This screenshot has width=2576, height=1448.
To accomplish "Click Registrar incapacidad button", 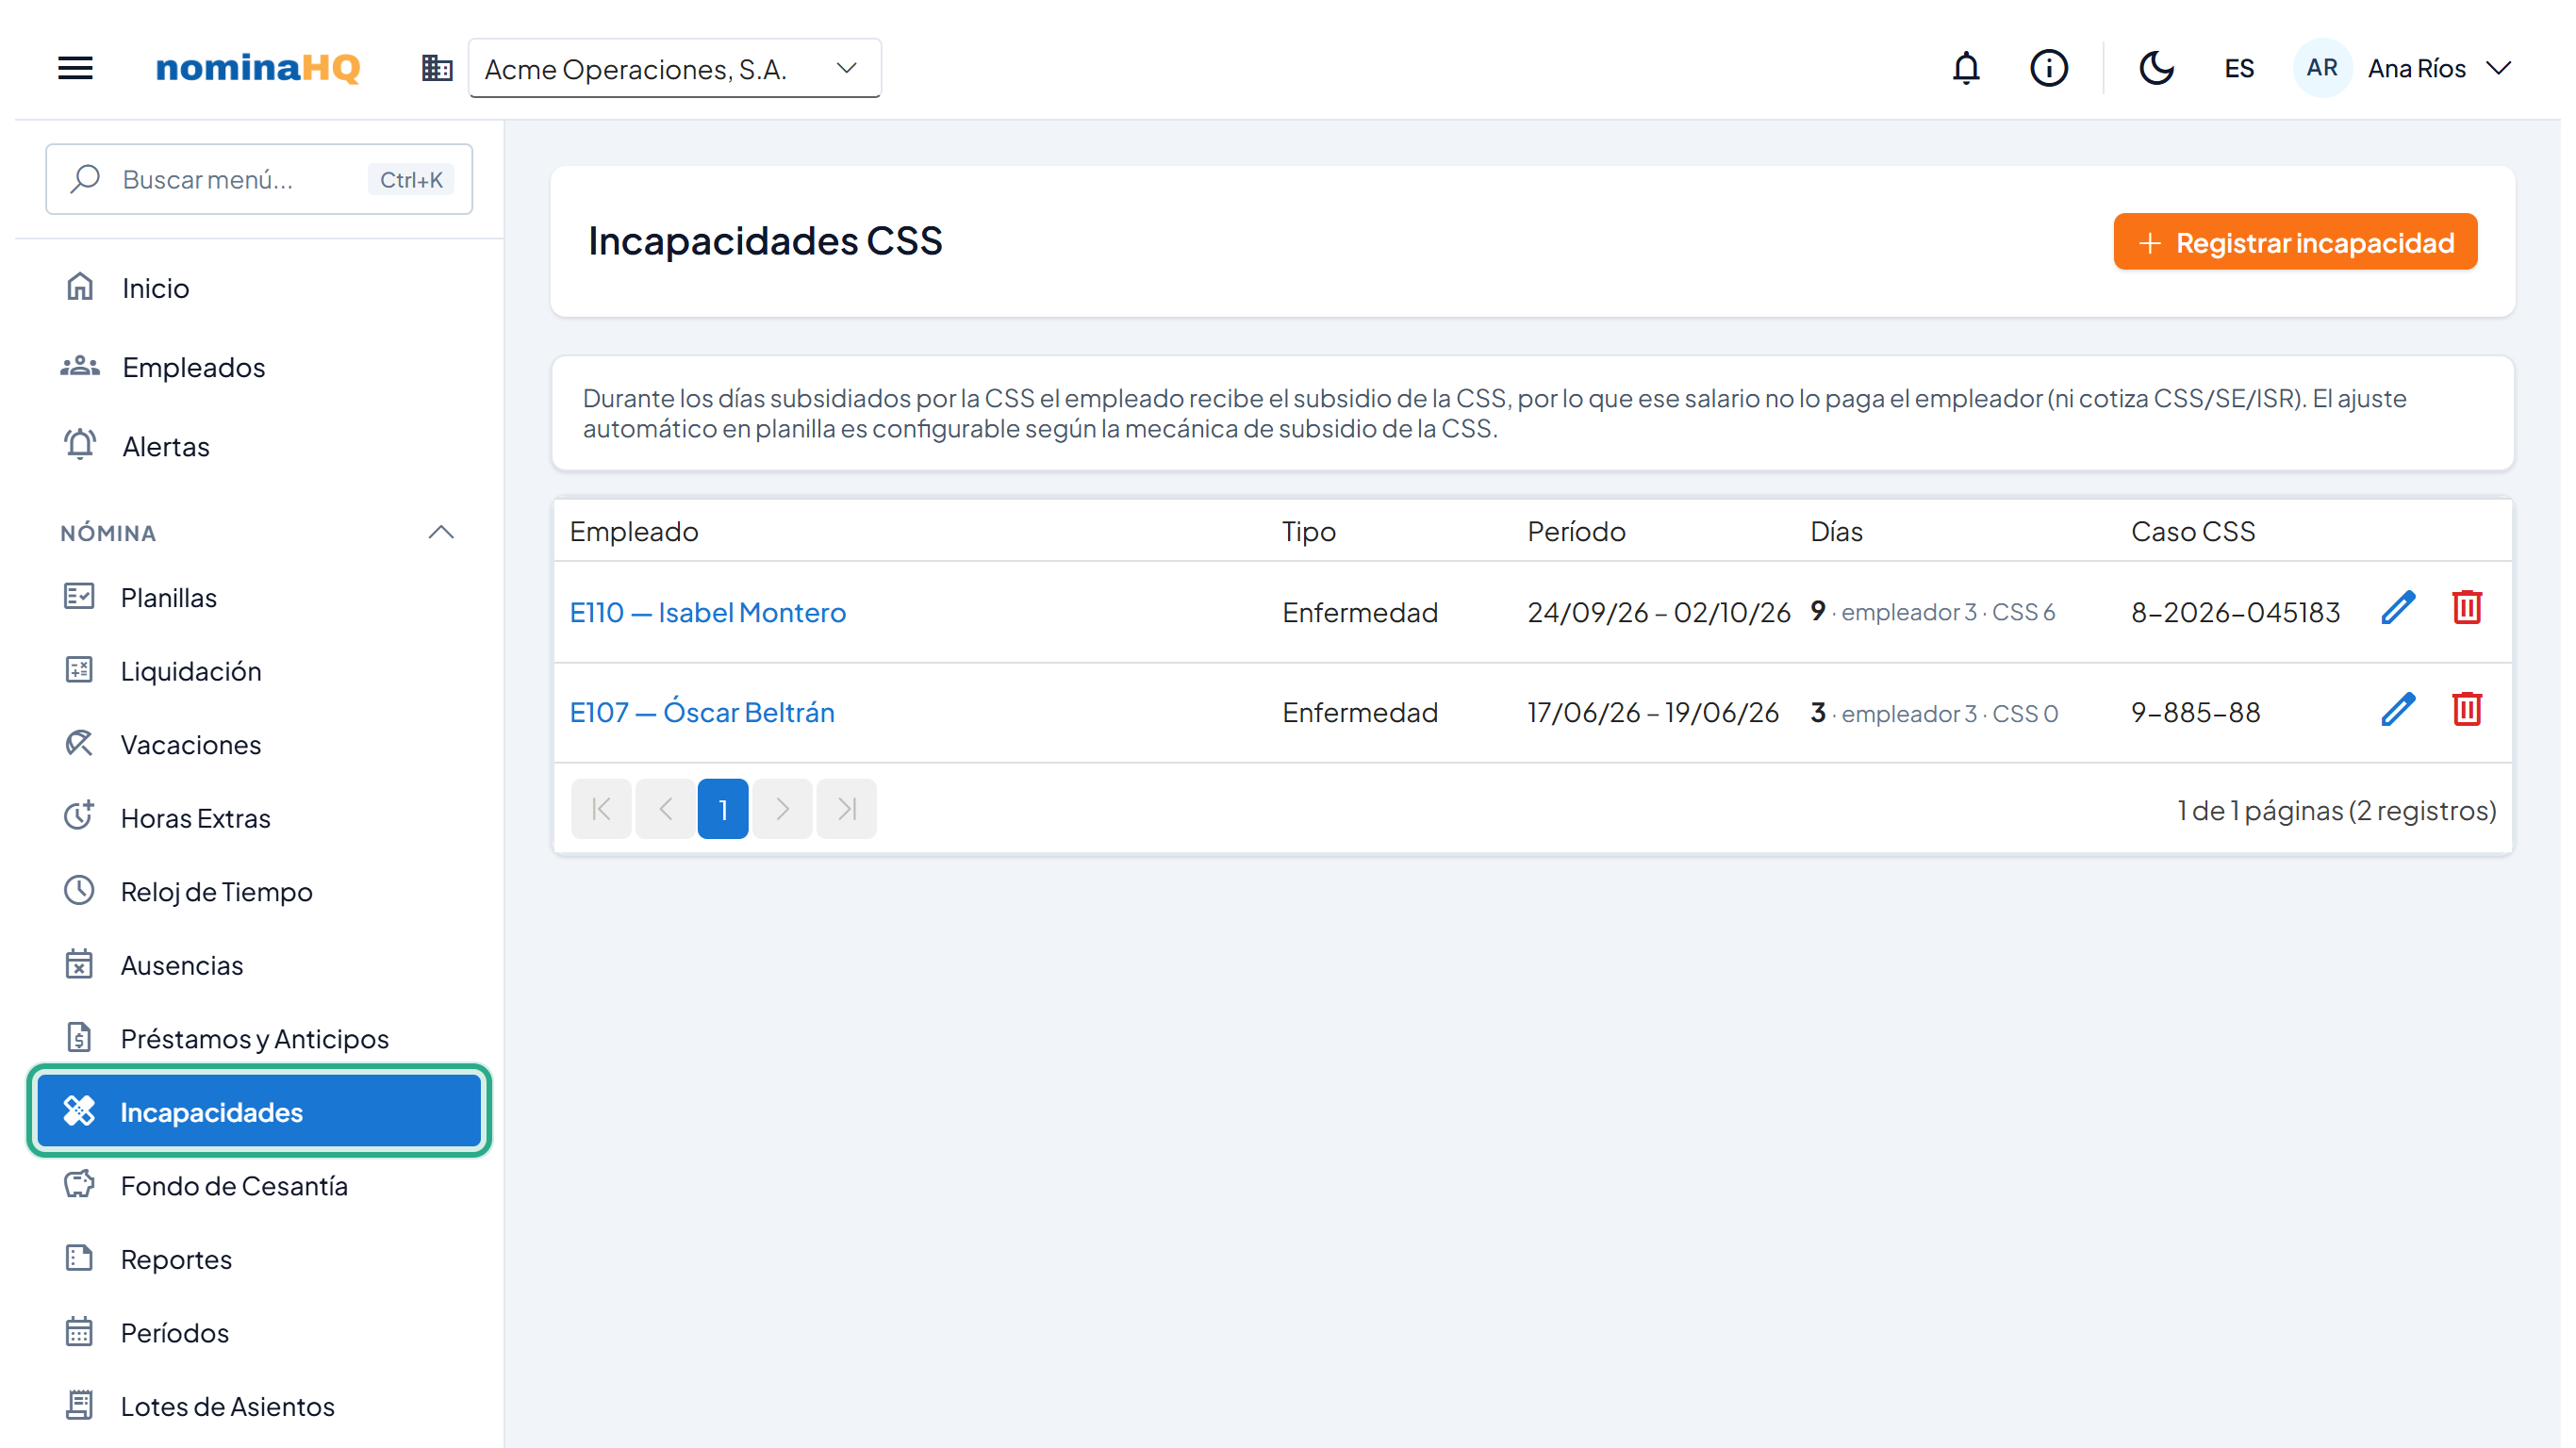I will [2295, 242].
